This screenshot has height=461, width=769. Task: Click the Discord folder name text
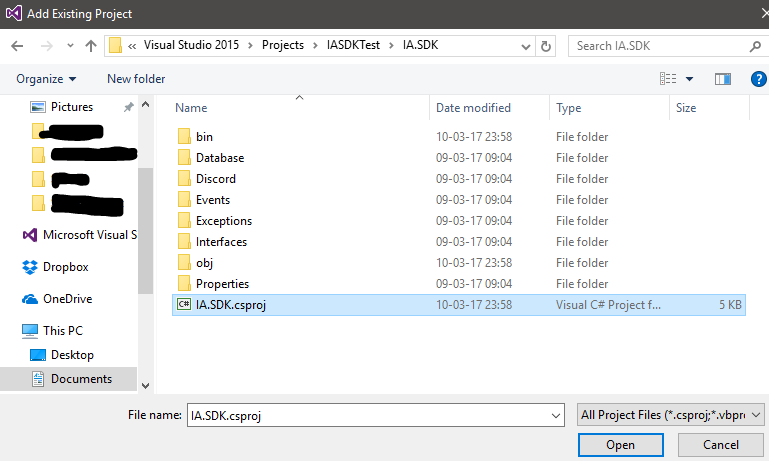216,179
